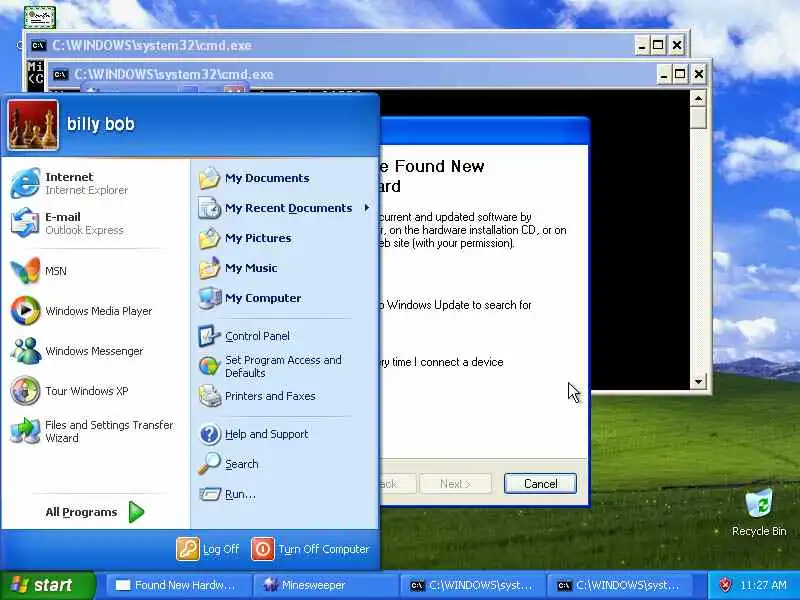Click the system tray clock
The image size is (800, 600).
pos(763,585)
